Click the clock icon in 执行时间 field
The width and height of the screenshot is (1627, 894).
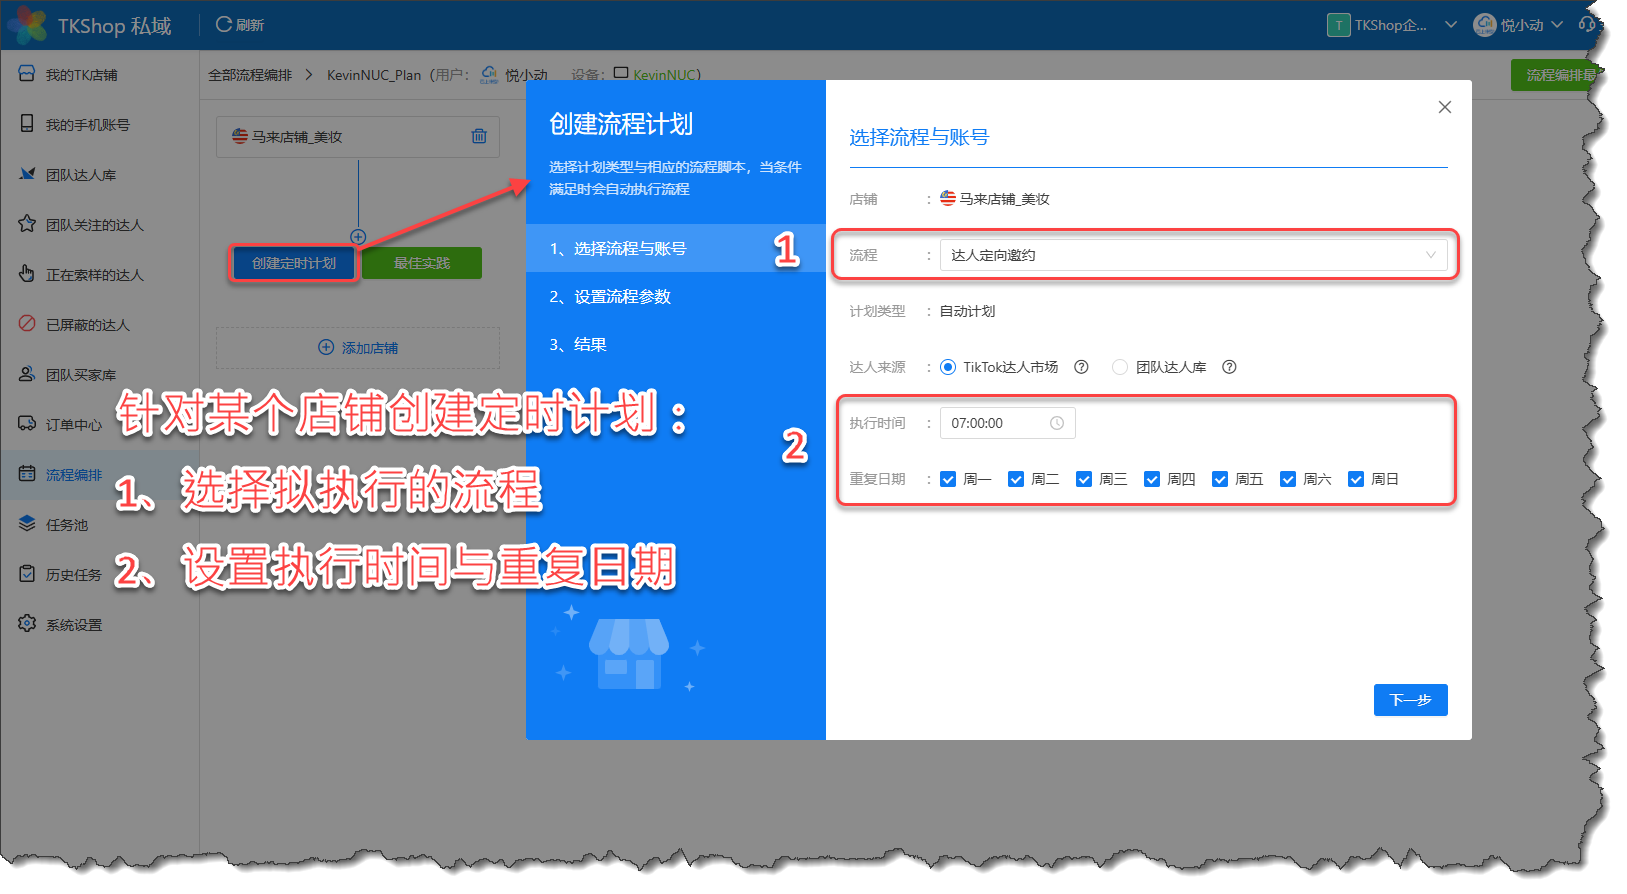point(1057,423)
